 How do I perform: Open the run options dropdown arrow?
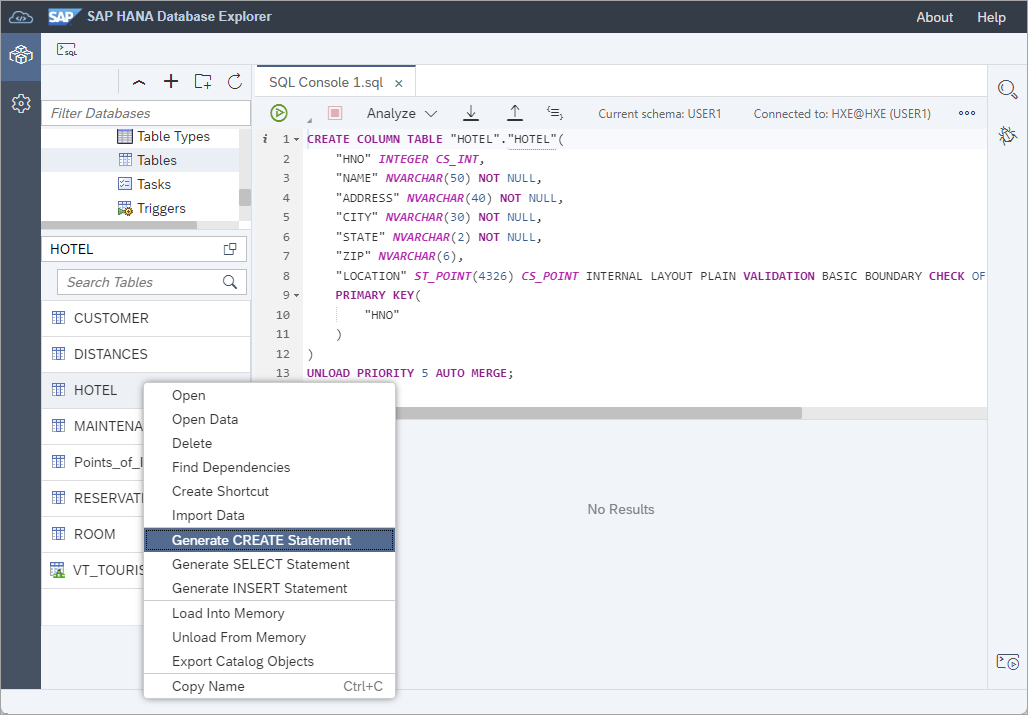pos(309,120)
